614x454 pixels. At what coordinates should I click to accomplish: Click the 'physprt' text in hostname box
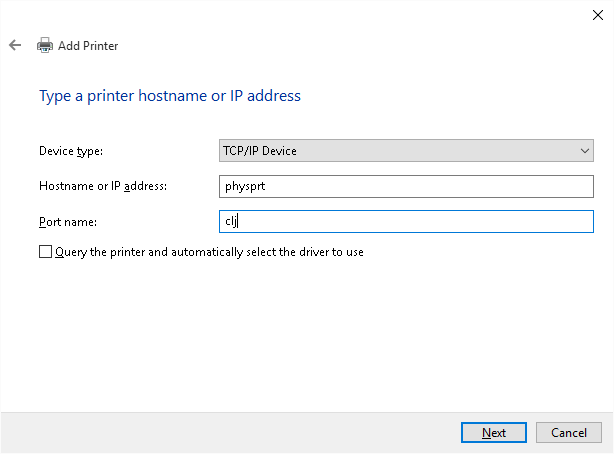[x=243, y=186]
